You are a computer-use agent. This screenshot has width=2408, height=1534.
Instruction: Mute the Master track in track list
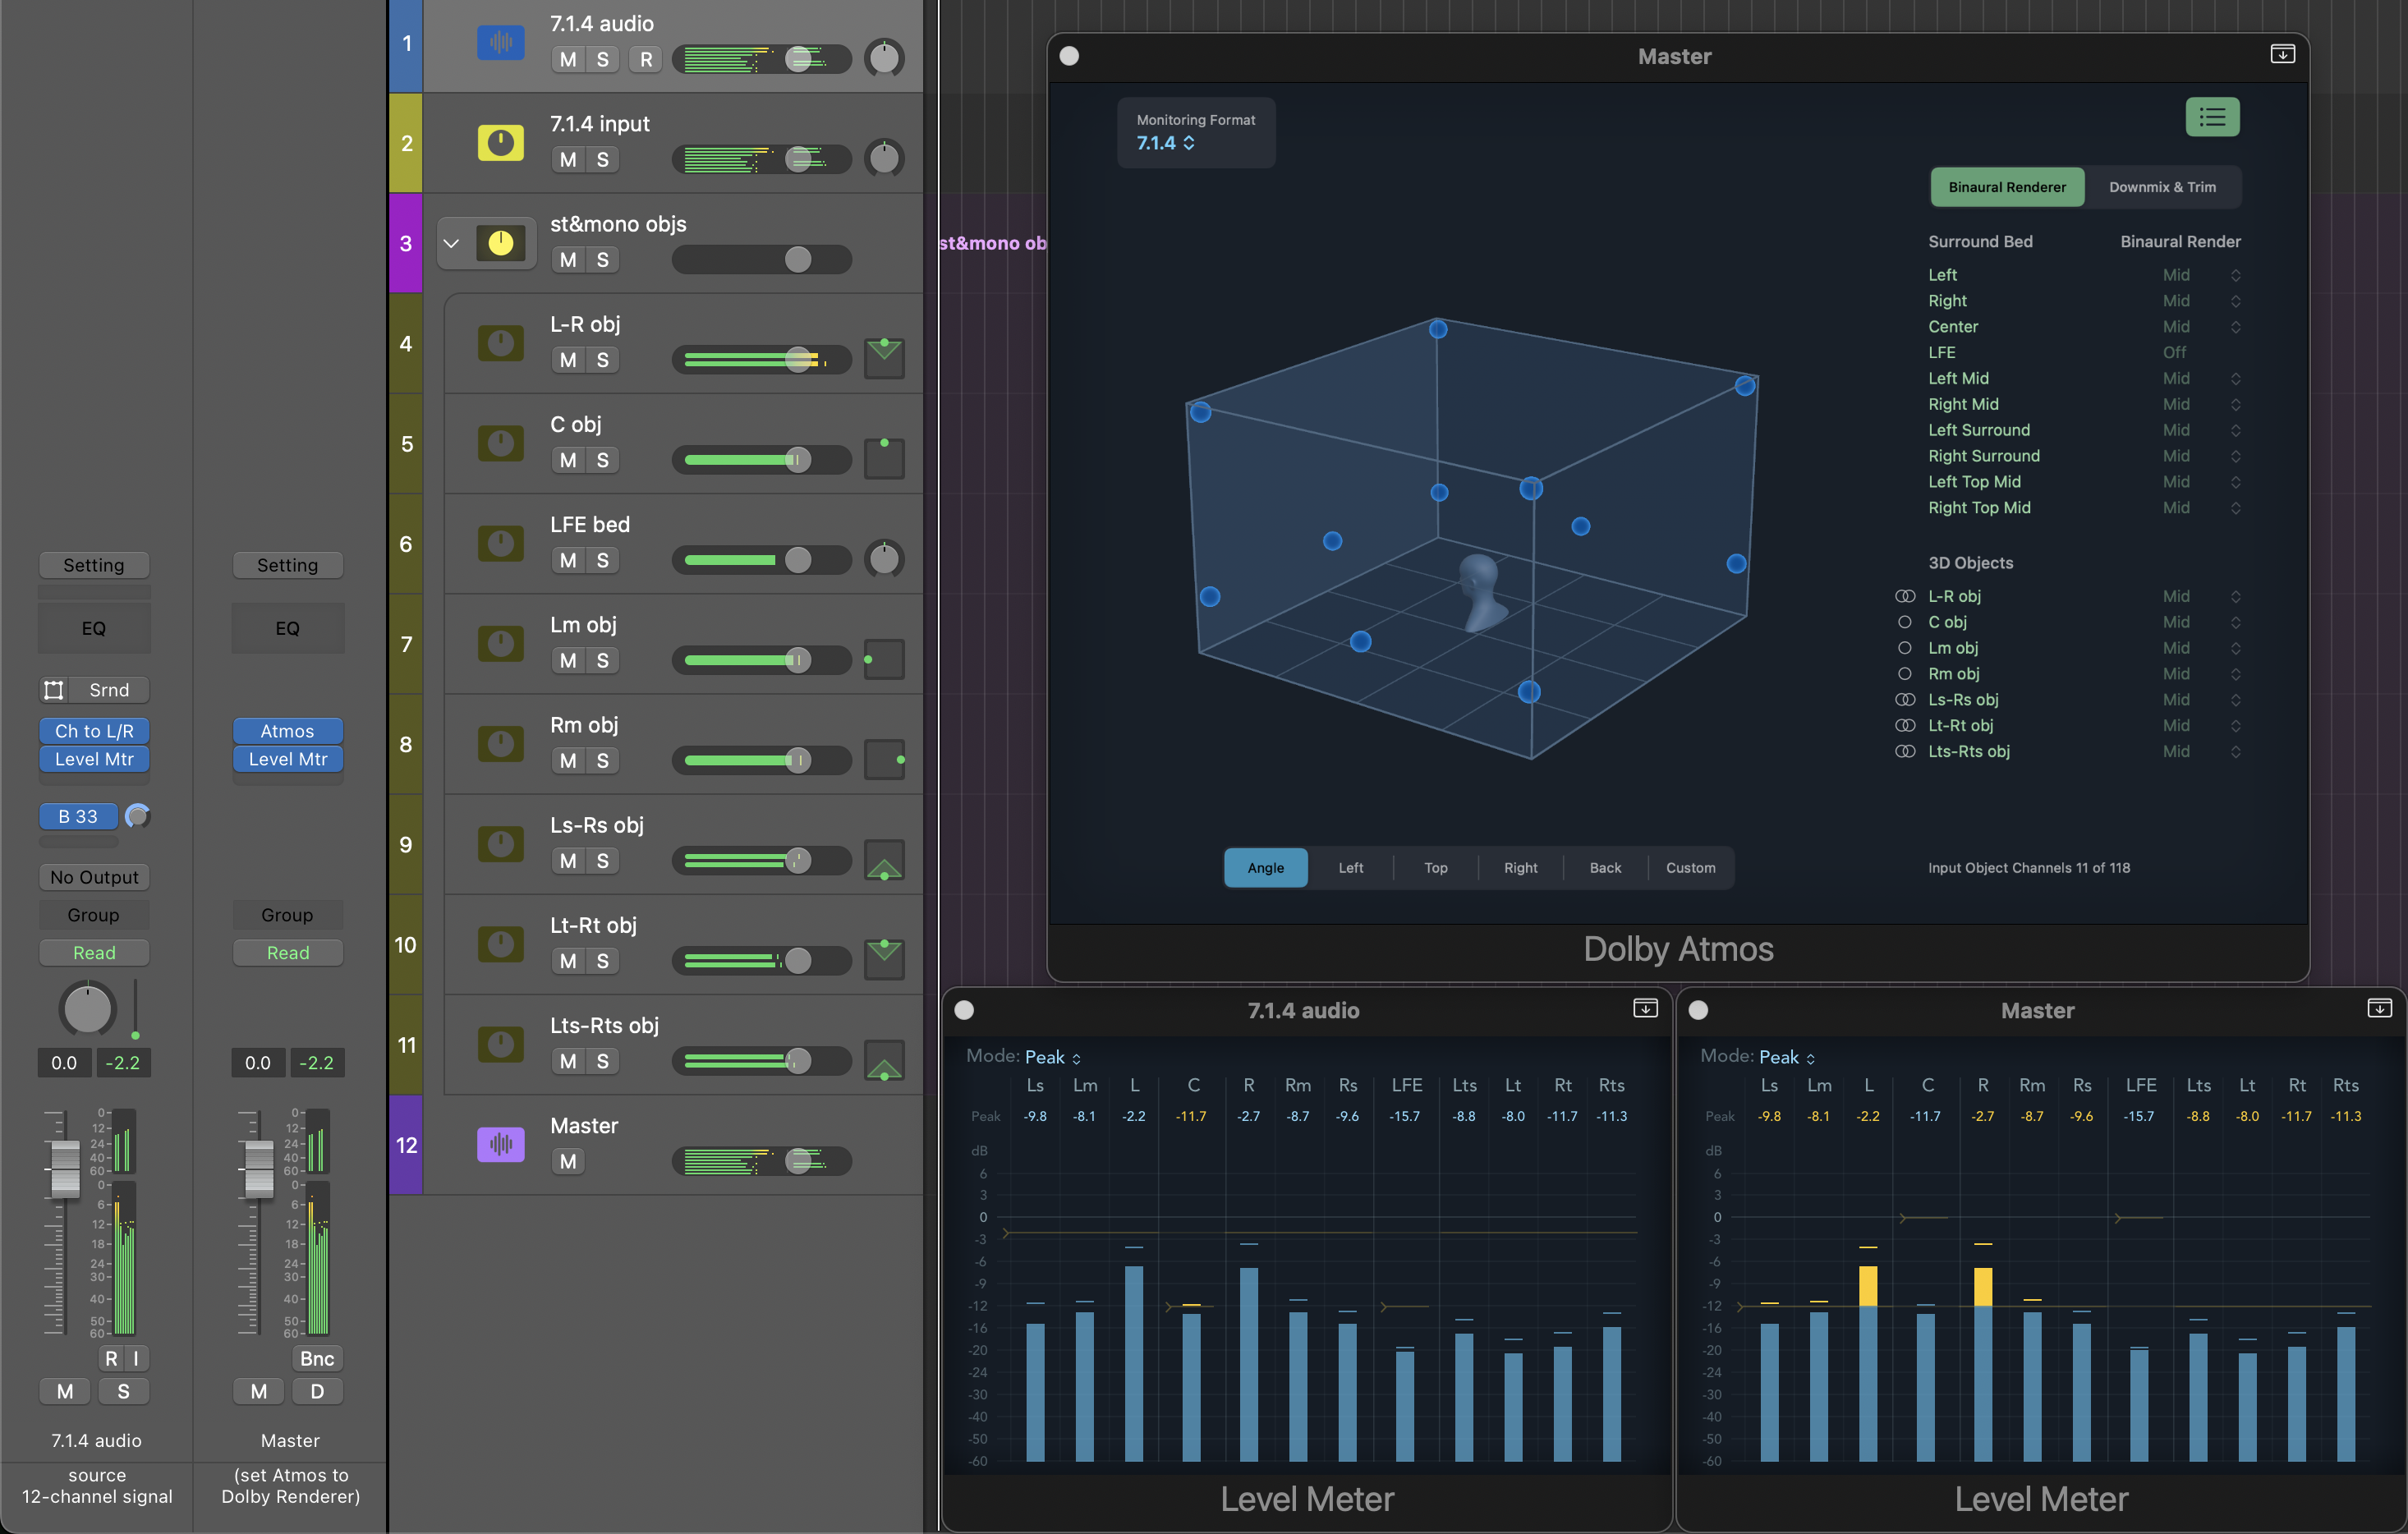tap(568, 1161)
